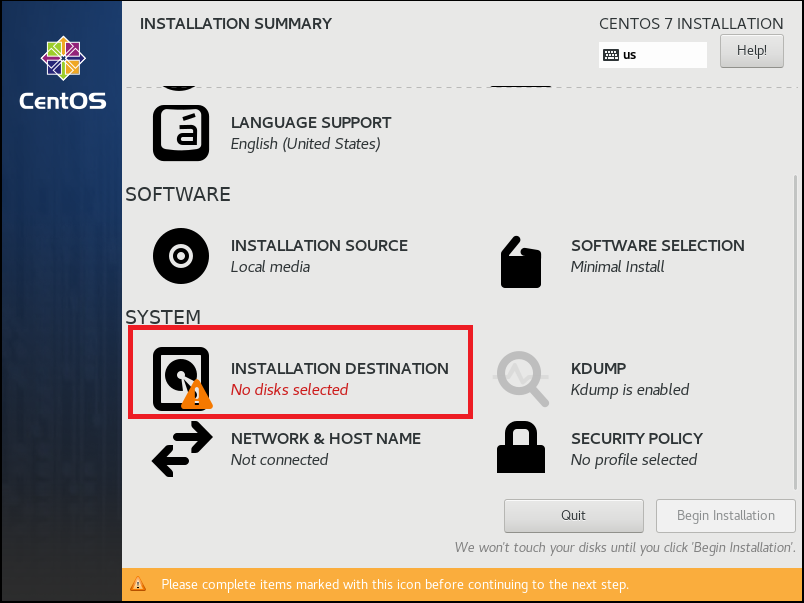Screen dimensions: 804x603
Task: Click 'Local media' status text
Action: coord(270,267)
